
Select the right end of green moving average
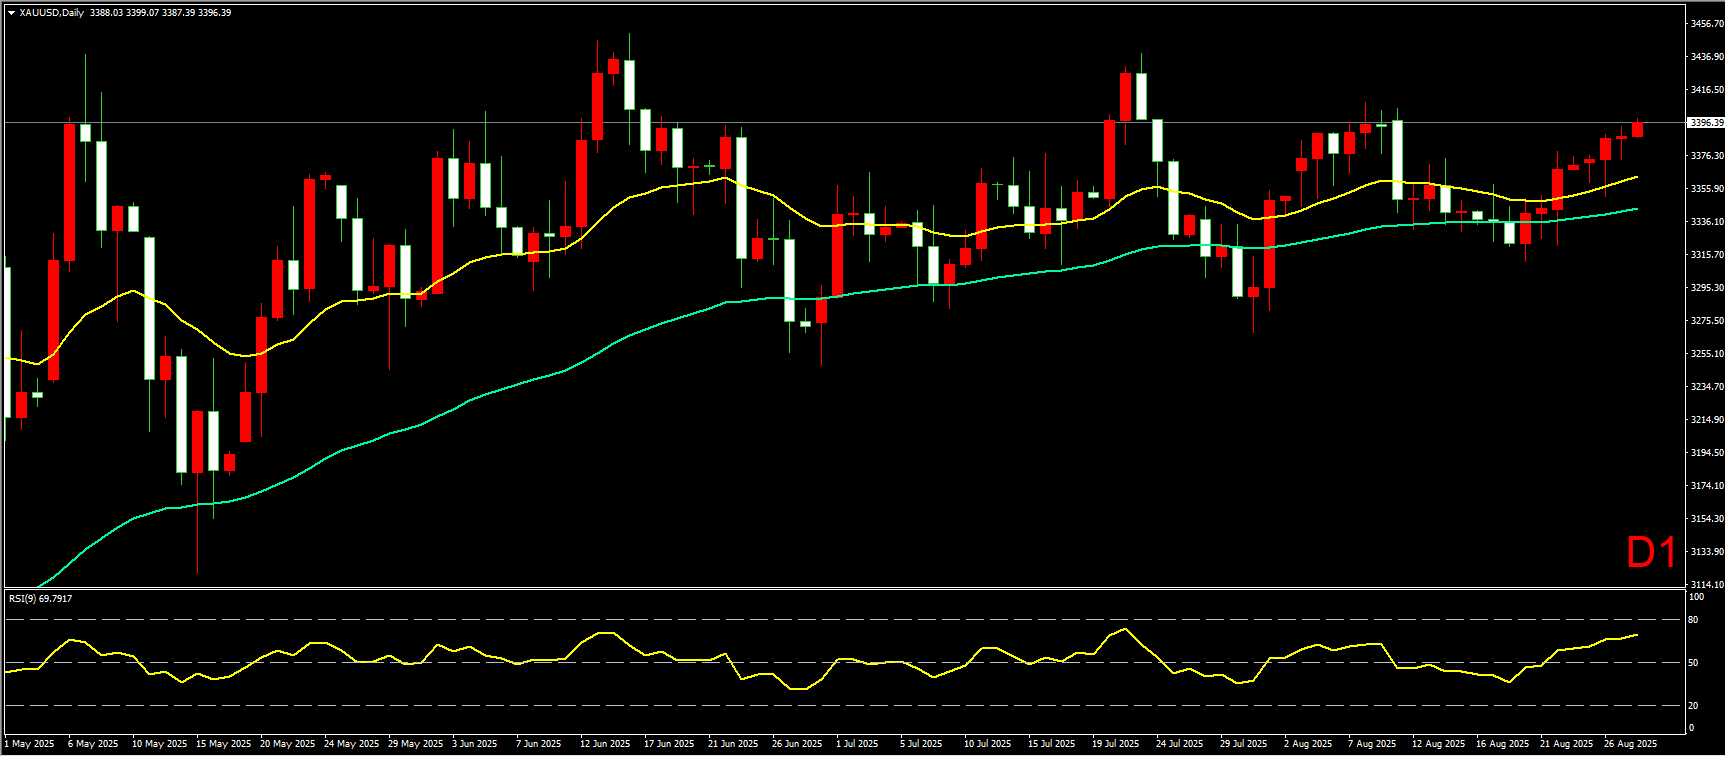tap(1636, 209)
